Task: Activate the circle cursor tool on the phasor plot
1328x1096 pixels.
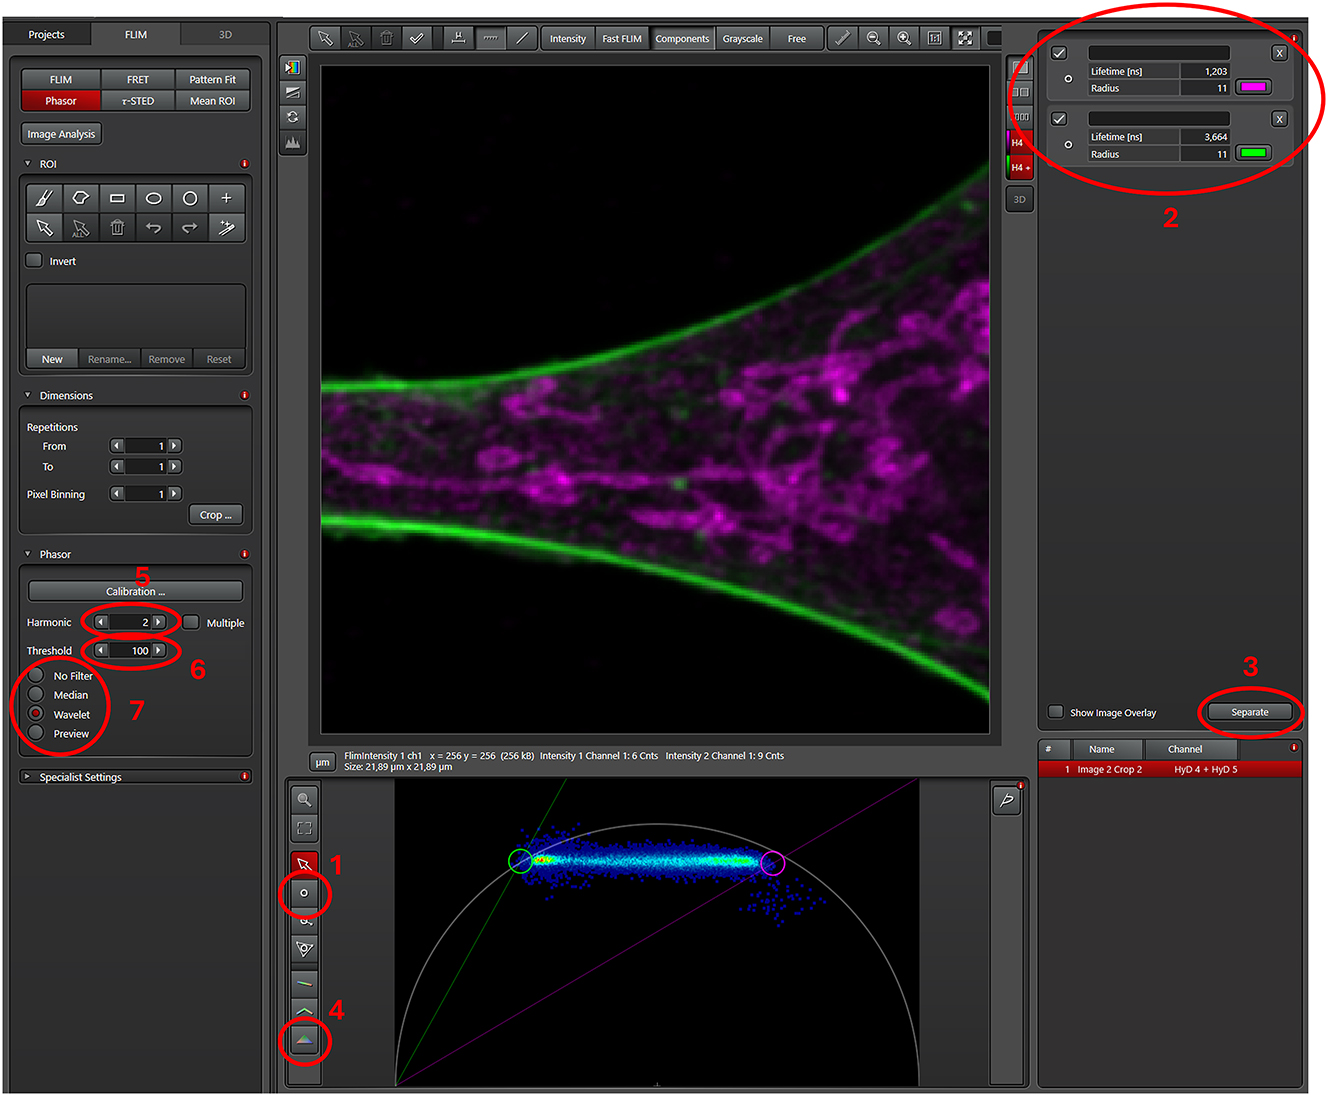Action: [304, 894]
